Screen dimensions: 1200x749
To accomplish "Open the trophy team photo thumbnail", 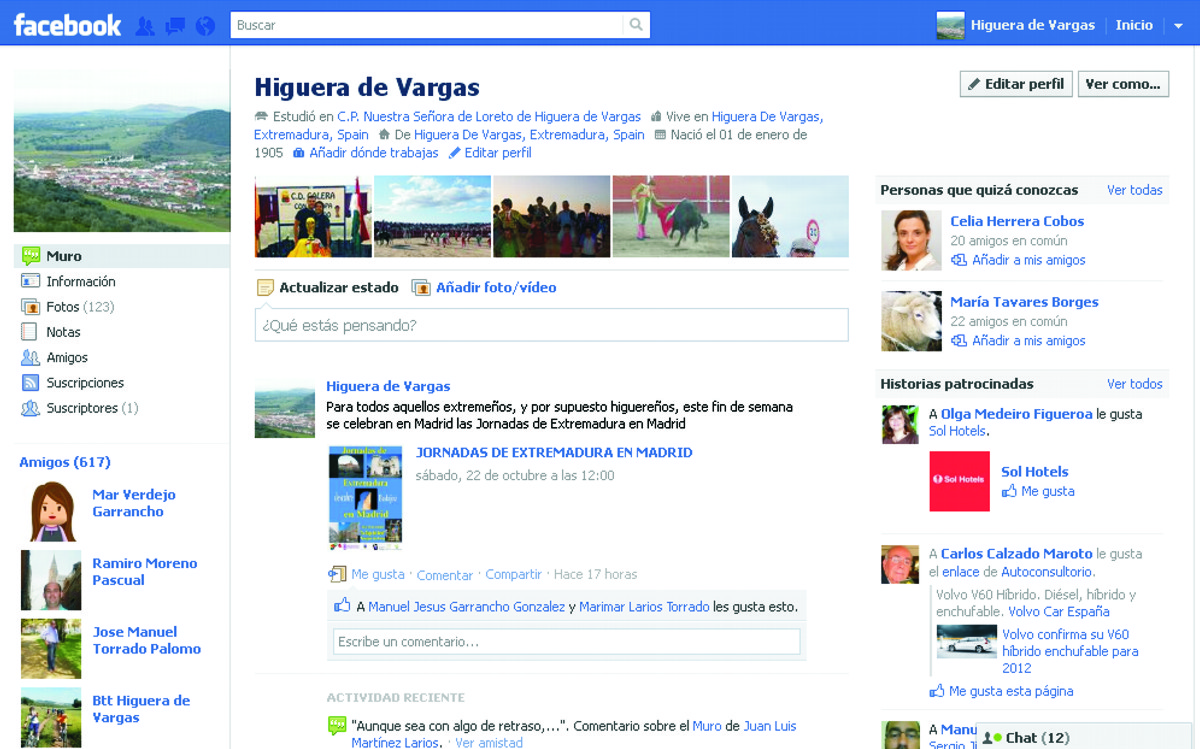I will coord(313,217).
